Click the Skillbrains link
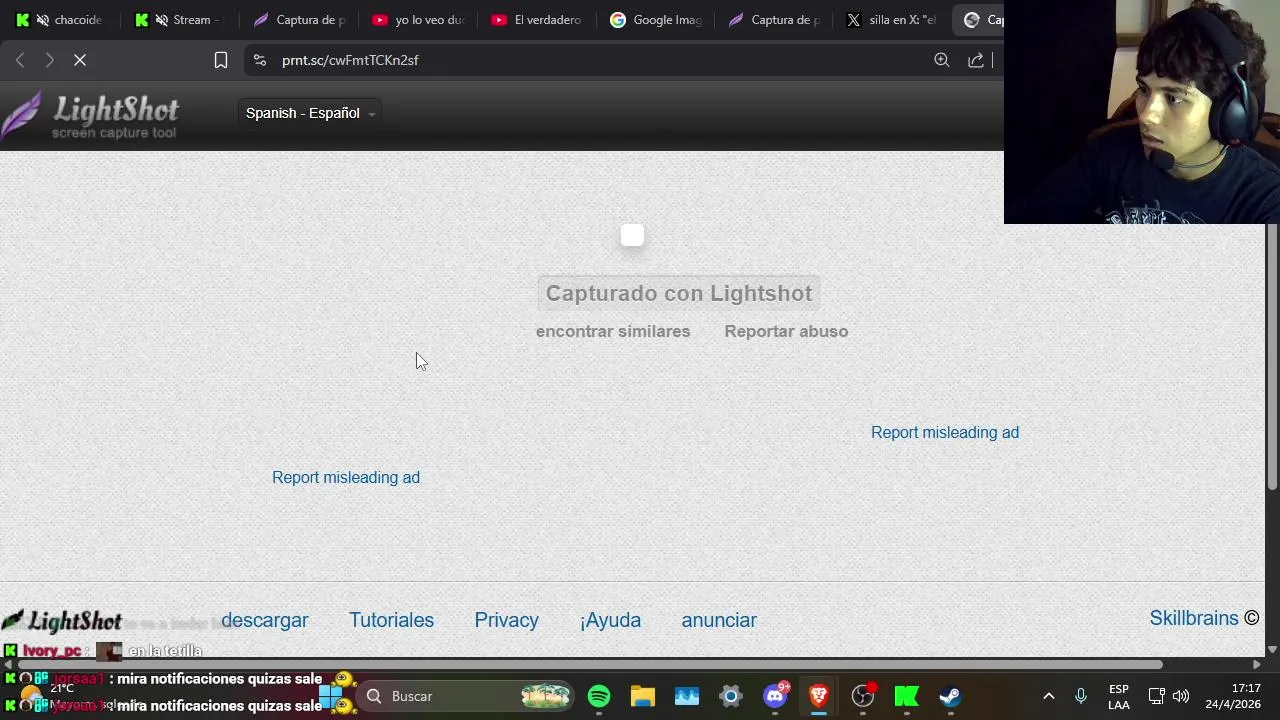 coord(1194,618)
